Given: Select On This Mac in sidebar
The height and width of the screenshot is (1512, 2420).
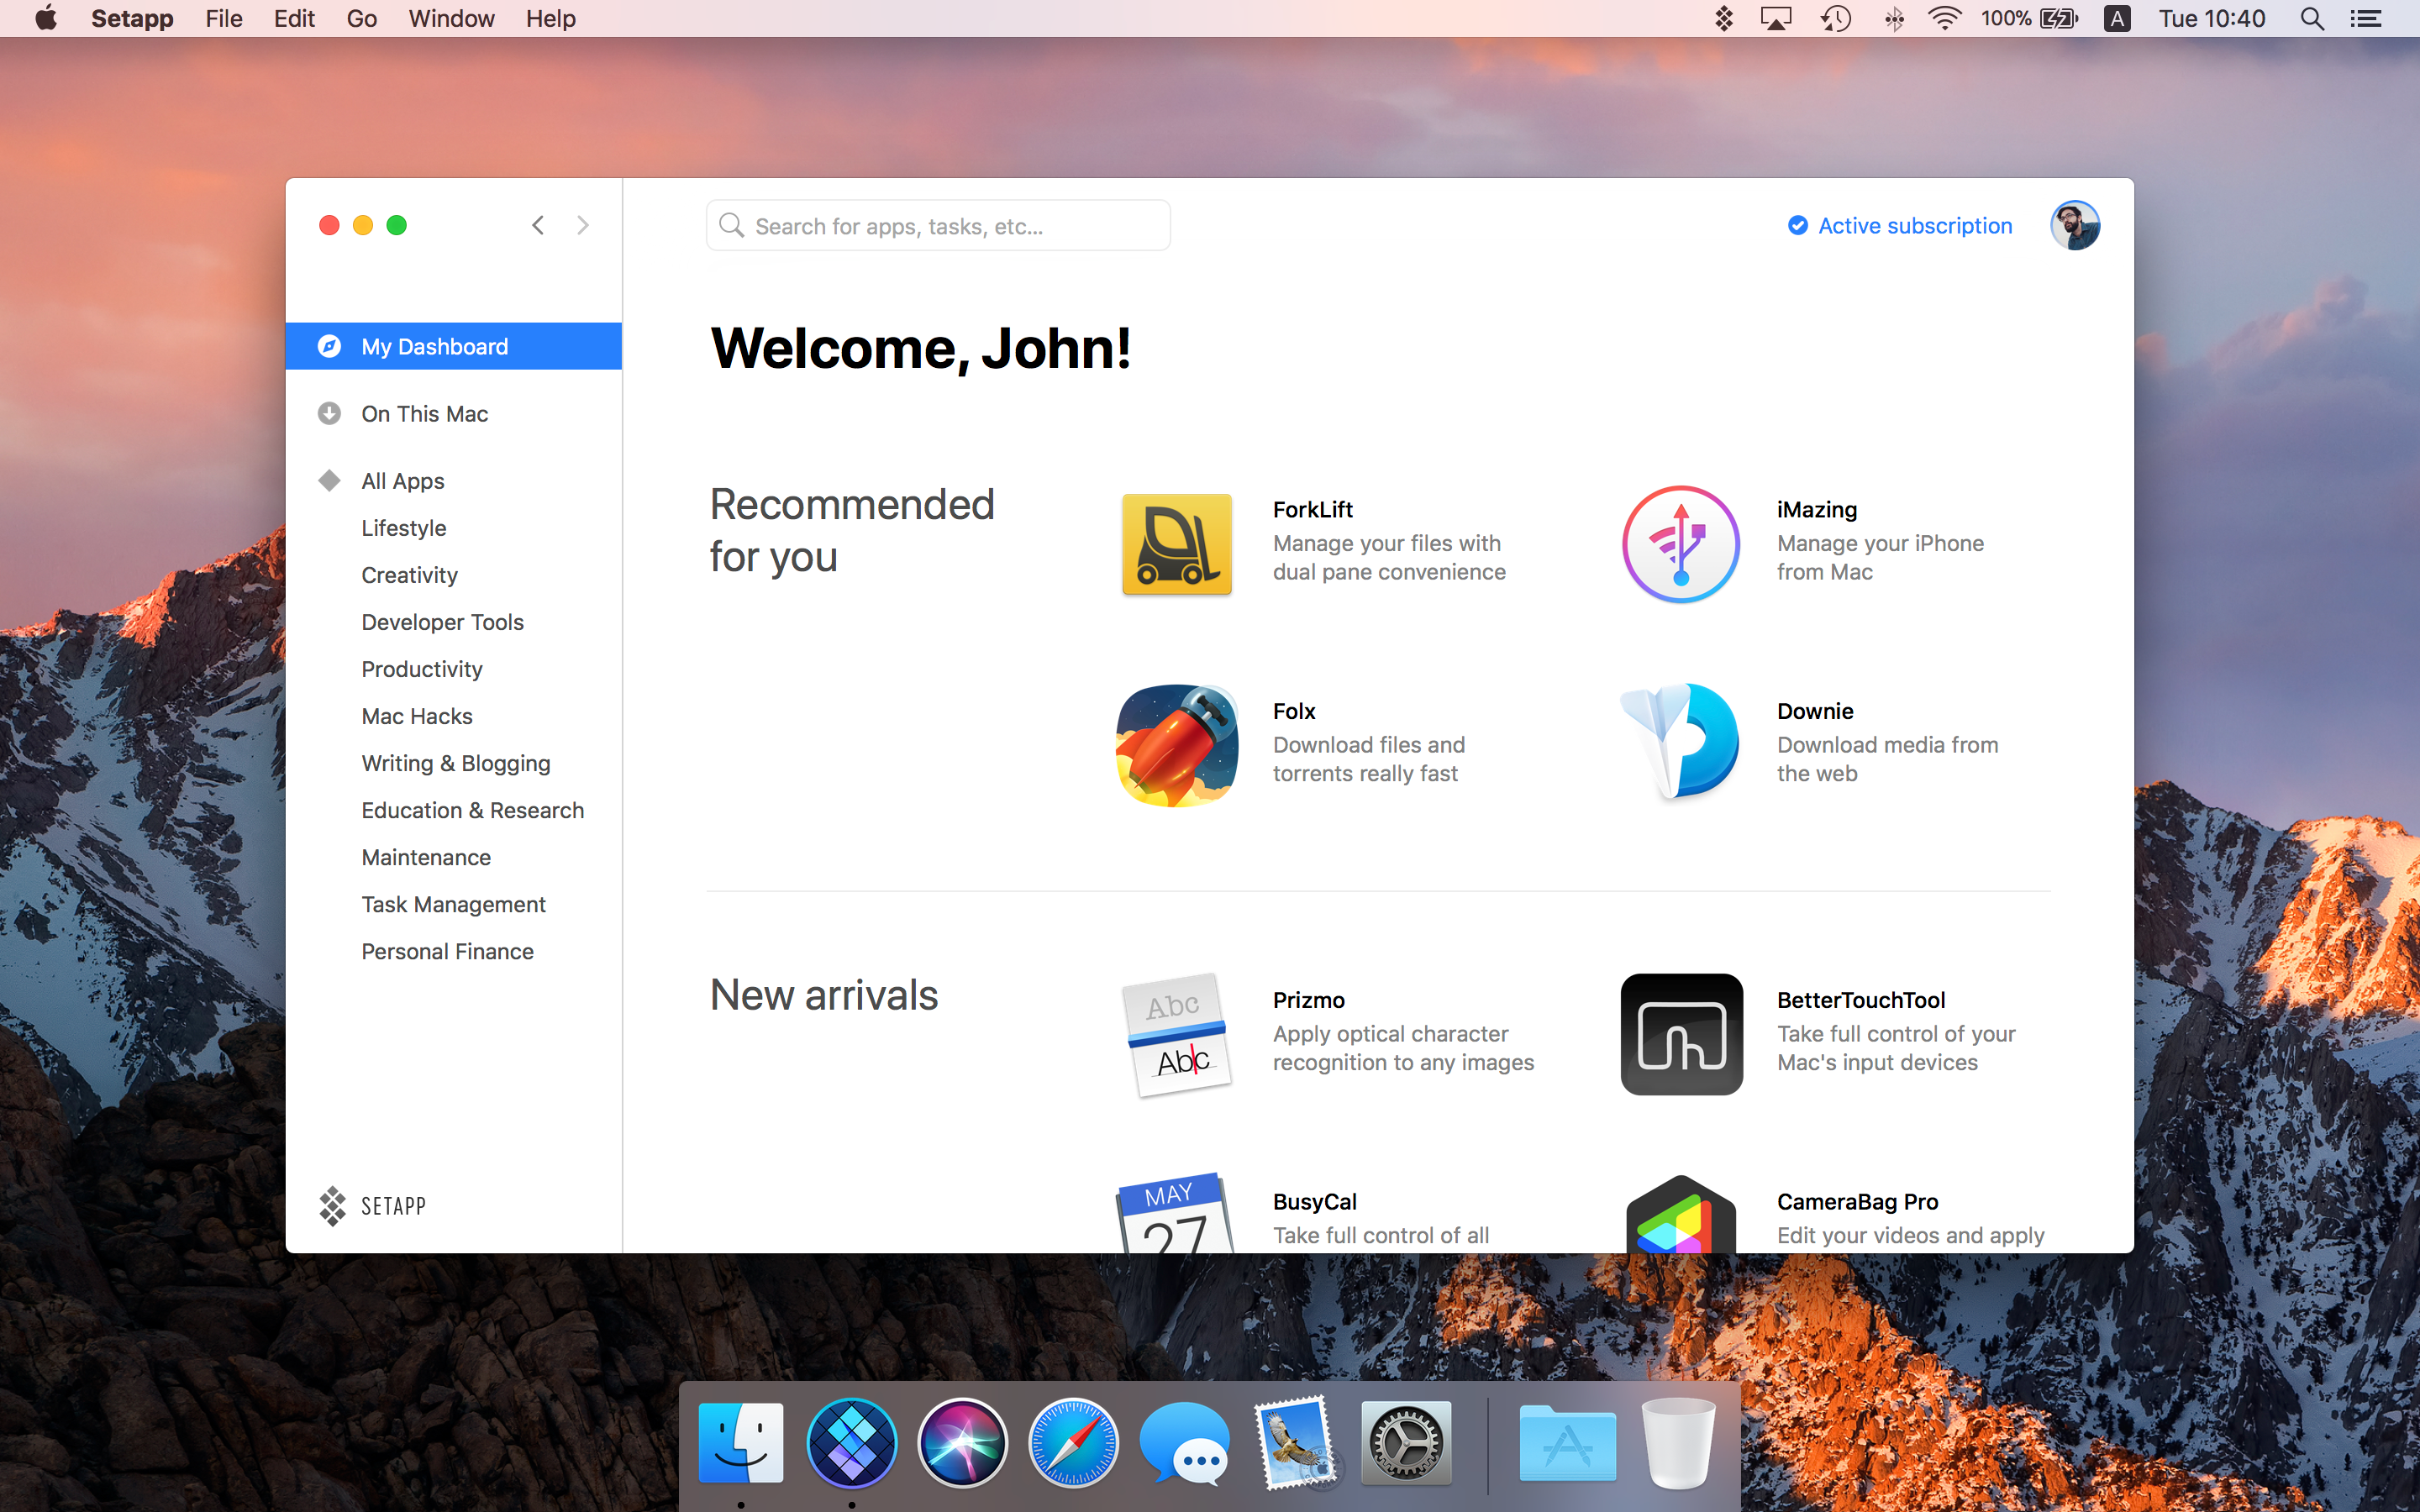Looking at the screenshot, I should [424, 414].
